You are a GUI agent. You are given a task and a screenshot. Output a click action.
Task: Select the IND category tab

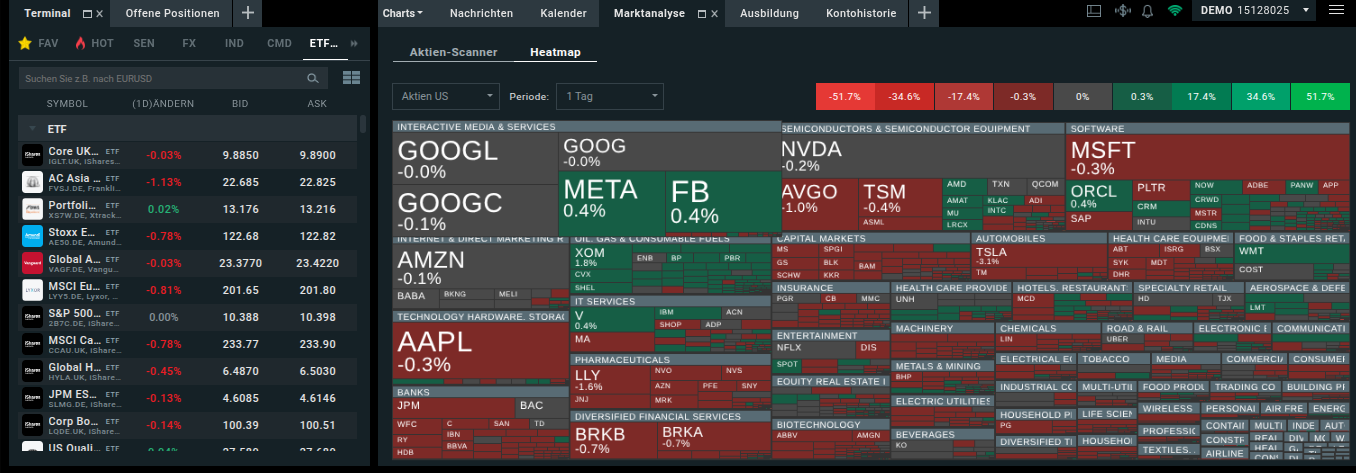pos(234,44)
